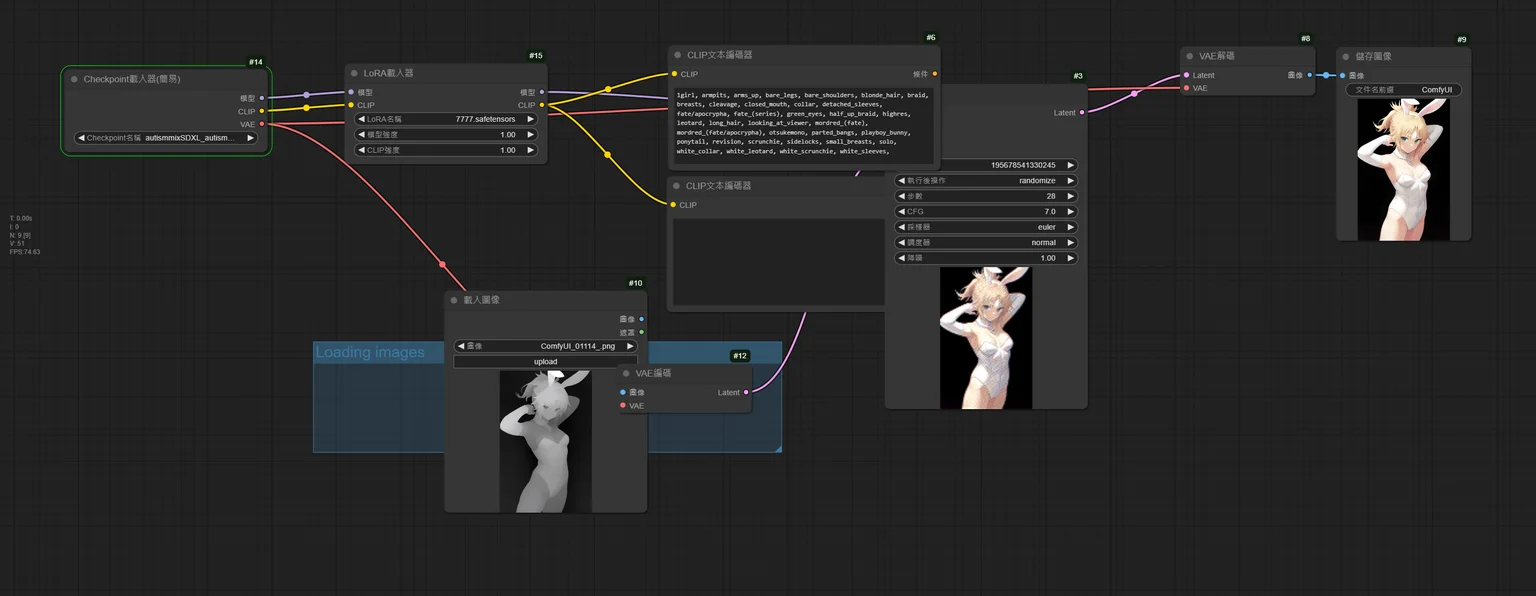Click the 圖像 input port on 儲存圖像
Image resolution: width=1536 pixels, height=596 pixels.
tap(1342, 75)
